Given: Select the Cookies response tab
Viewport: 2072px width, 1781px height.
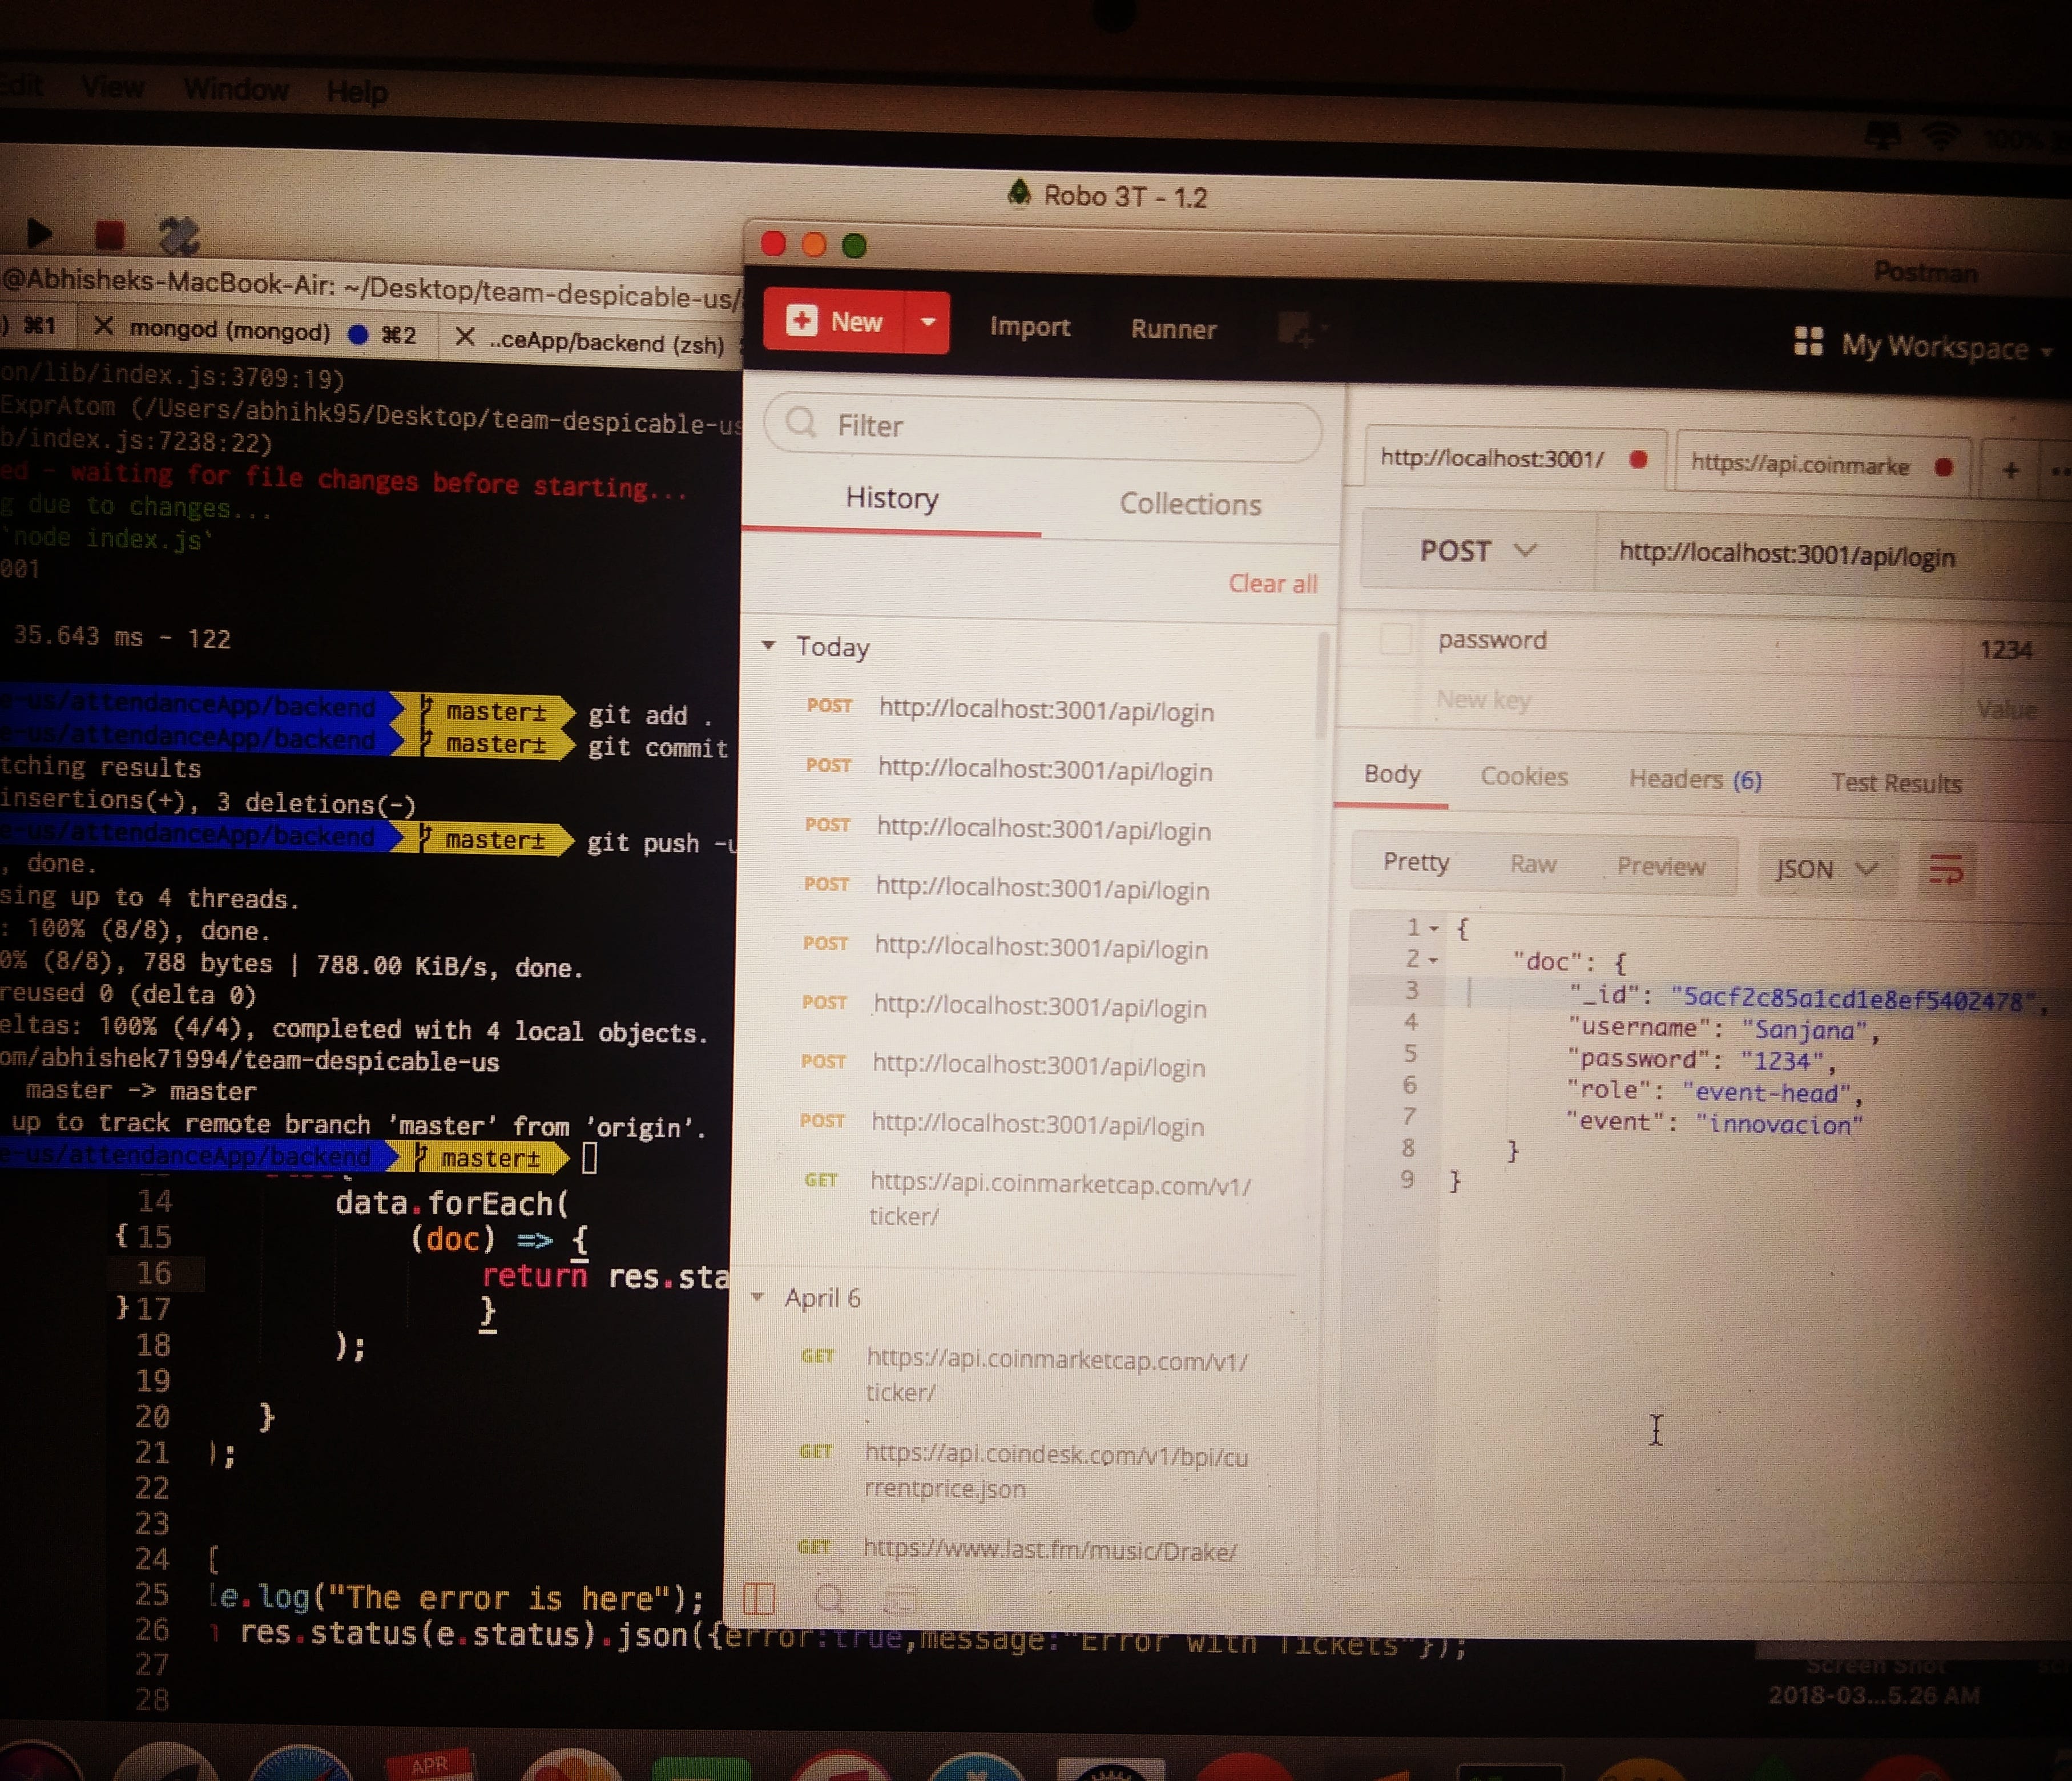Looking at the screenshot, I should tap(1523, 777).
